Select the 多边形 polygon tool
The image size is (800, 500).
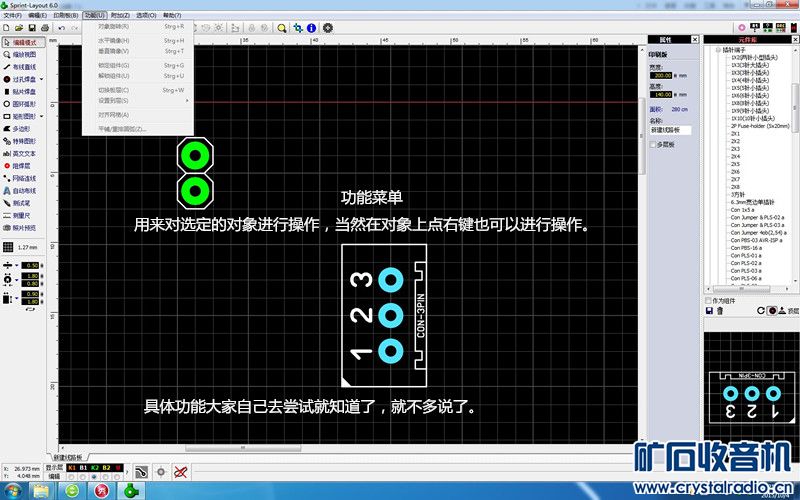coord(24,129)
